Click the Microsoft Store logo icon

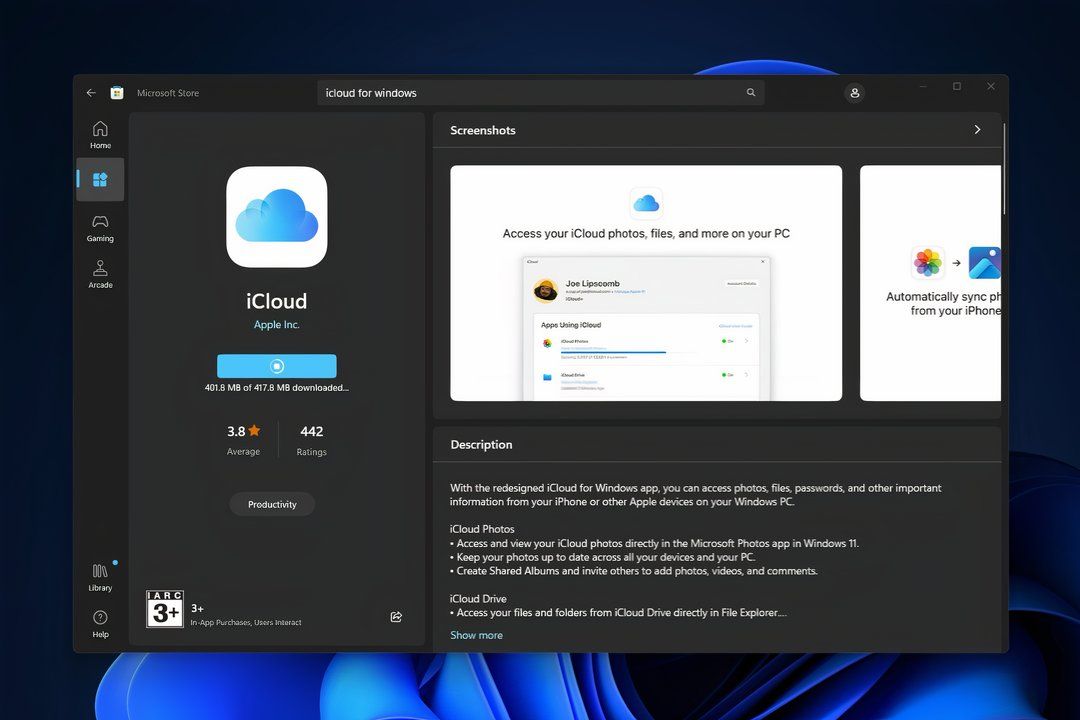117,92
